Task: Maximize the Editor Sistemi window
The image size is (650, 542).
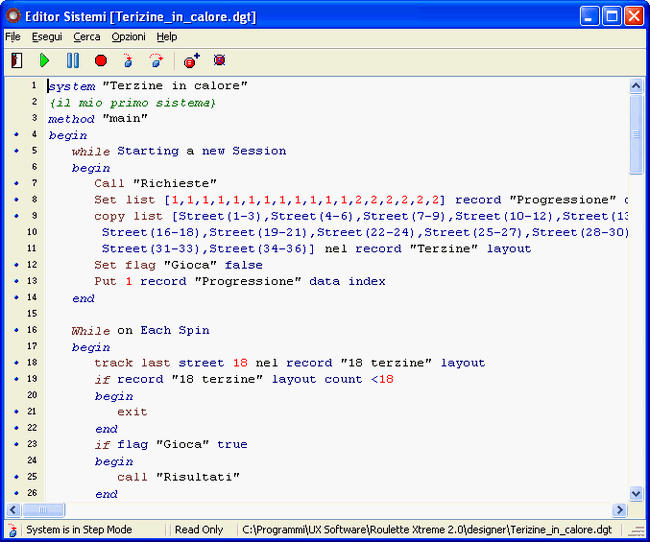Action: [612, 16]
